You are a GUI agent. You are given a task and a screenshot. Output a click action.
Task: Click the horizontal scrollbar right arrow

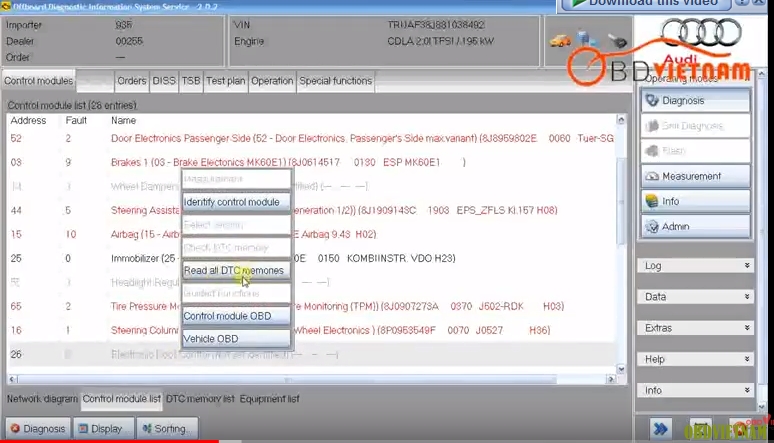point(611,379)
